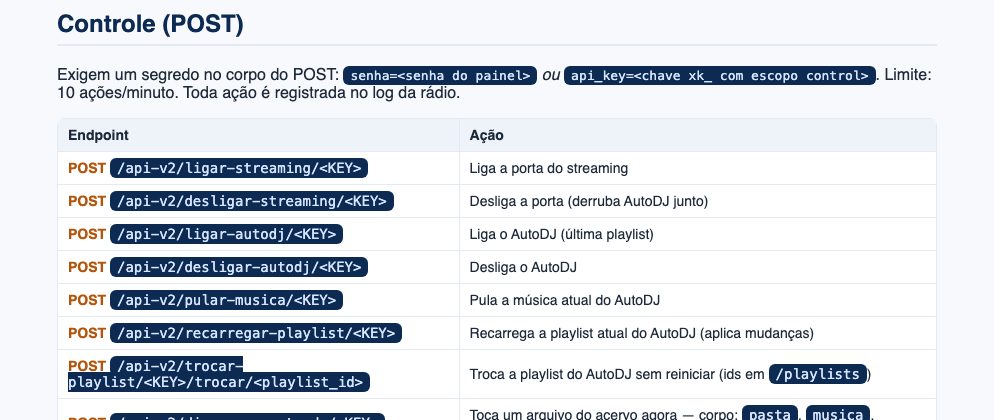The height and width of the screenshot is (420, 994).
Task: Click 'Pula a música atual do AutoDJ' text
Action: [564, 300]
